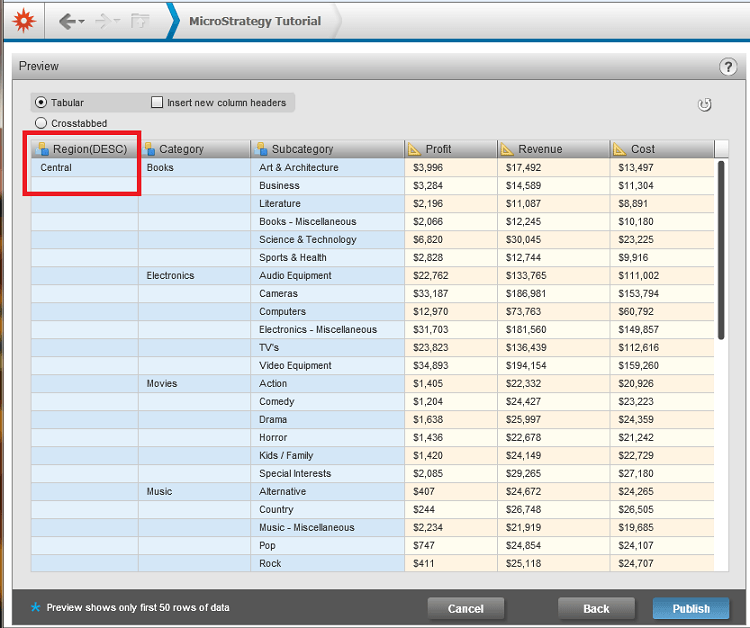Click the Audio Equipment cell

[327, 275]
